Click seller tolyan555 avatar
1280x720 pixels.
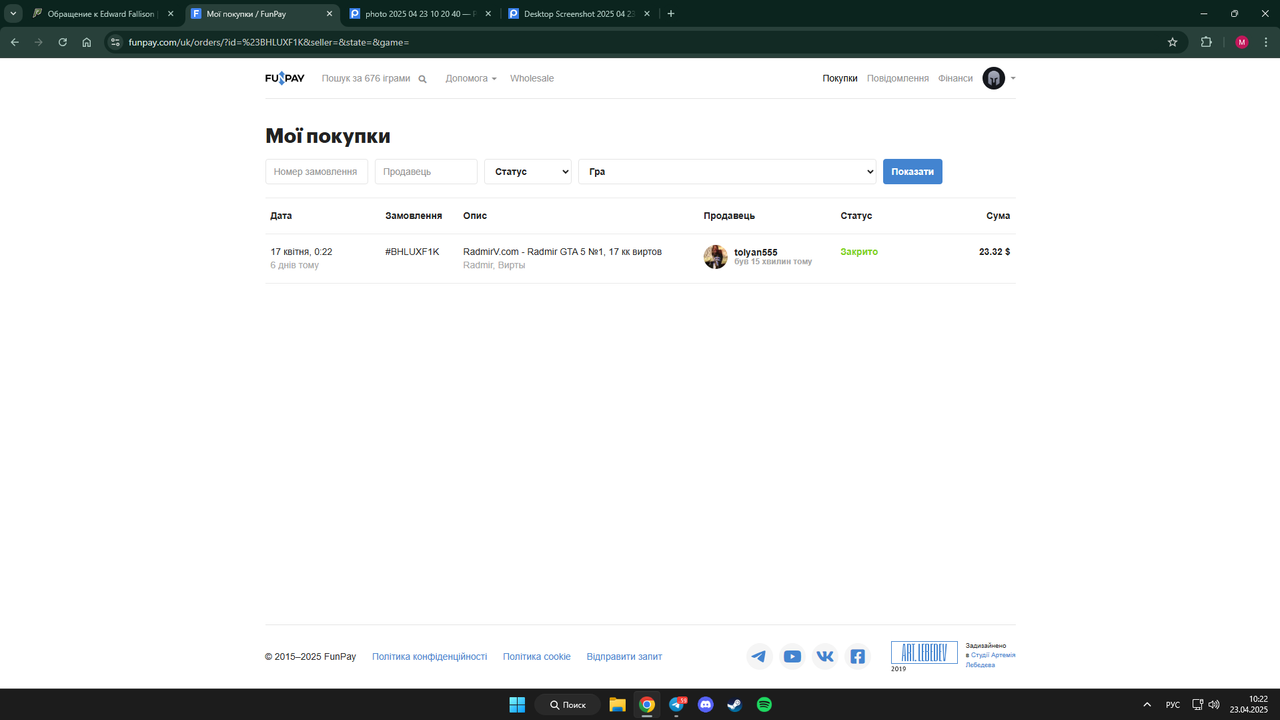coord(716,257)
